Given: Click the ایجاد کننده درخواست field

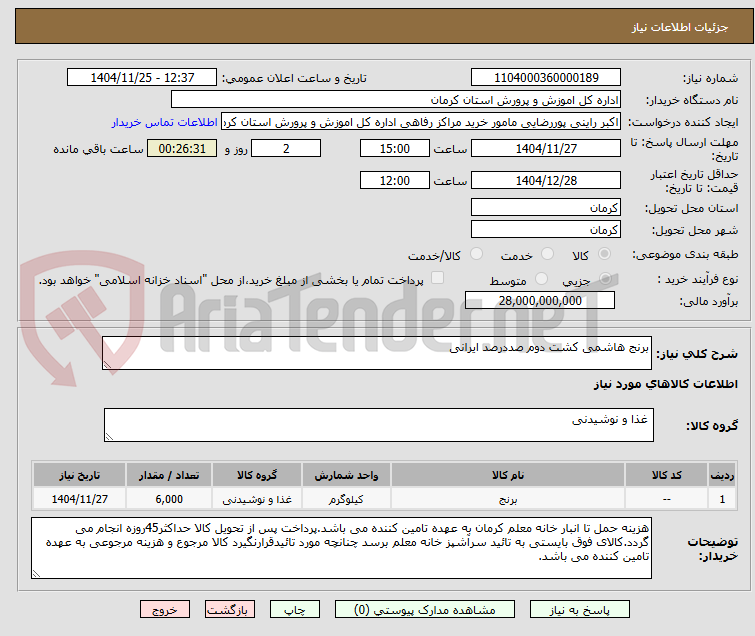Looking at the screenshot, I should coord(421,122).
